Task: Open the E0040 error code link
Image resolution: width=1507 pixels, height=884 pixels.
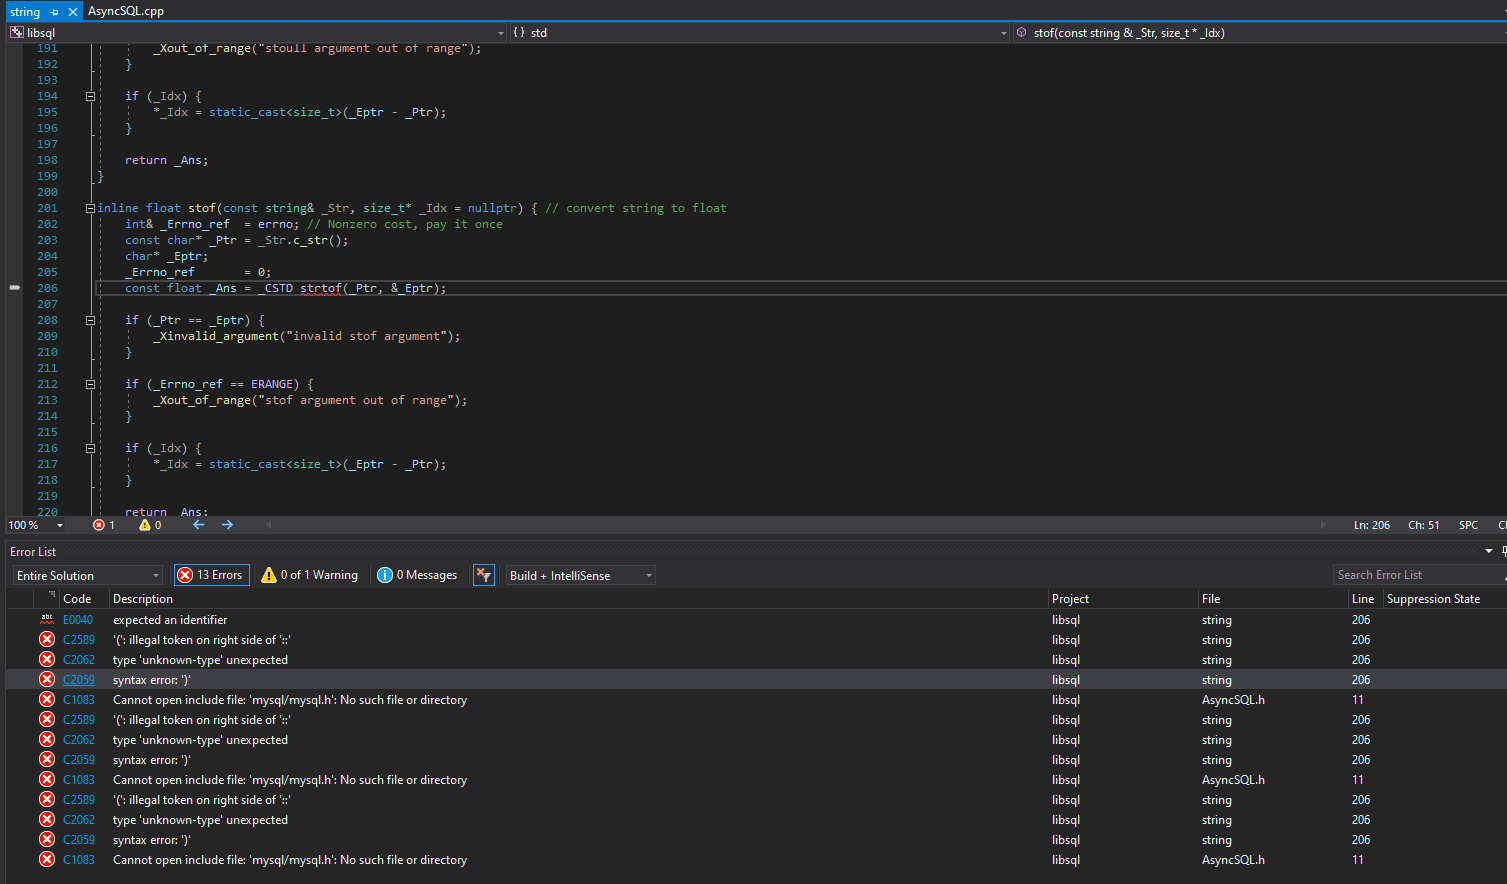Action: coord(78,620)
